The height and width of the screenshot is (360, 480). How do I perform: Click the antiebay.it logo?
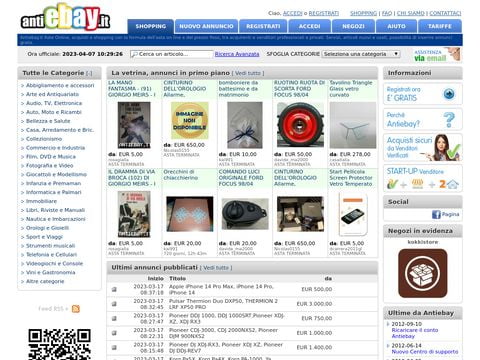[65, 17]
